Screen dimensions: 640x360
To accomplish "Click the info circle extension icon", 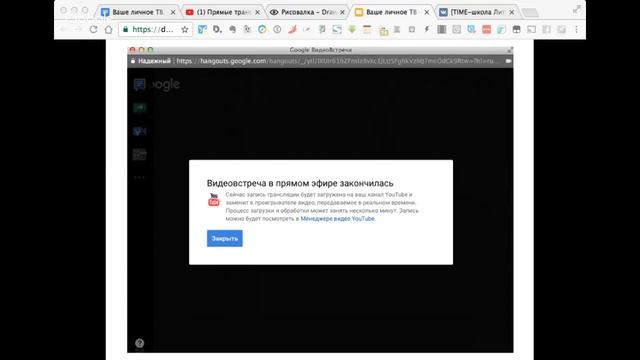I will [277, 29].
